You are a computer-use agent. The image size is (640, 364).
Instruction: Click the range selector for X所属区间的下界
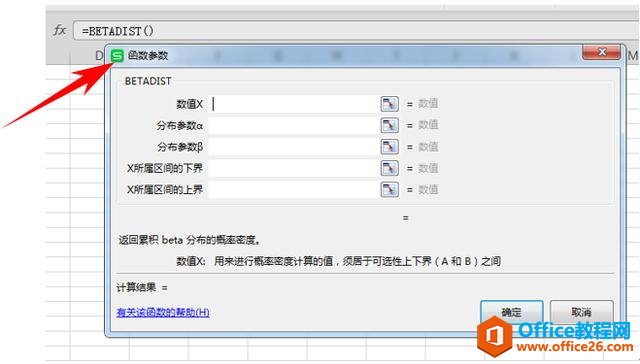pos(389,168)
